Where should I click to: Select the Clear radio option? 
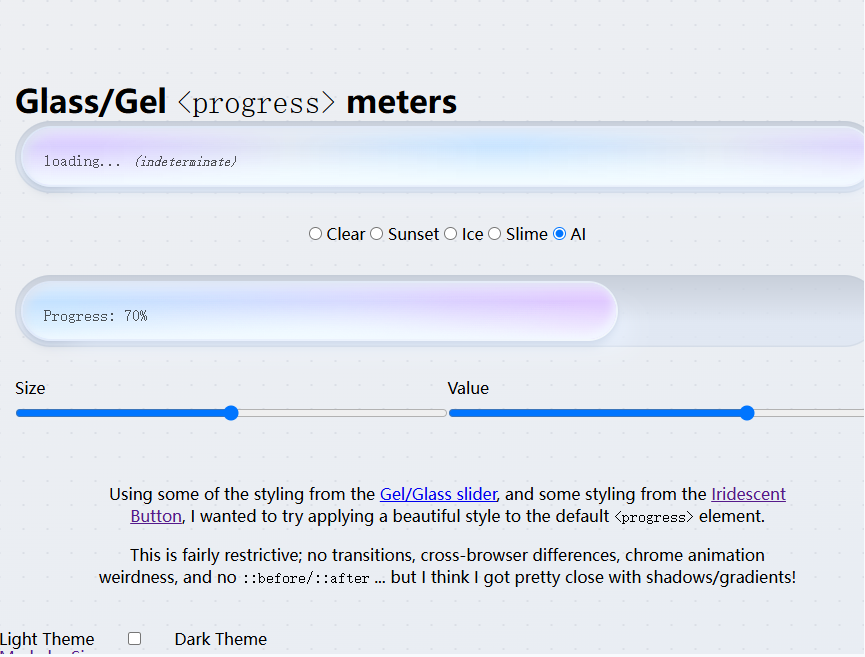(316, 234)
